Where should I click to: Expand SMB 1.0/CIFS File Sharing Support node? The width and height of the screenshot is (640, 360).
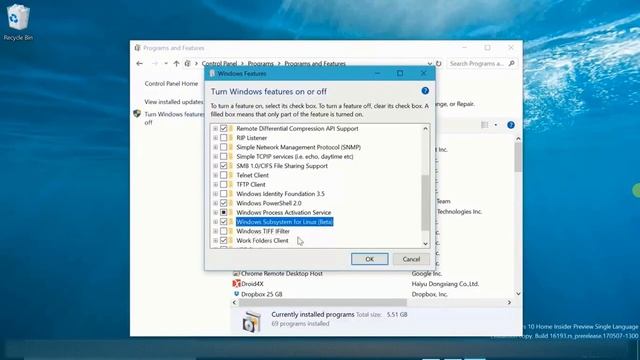point(216,166)
